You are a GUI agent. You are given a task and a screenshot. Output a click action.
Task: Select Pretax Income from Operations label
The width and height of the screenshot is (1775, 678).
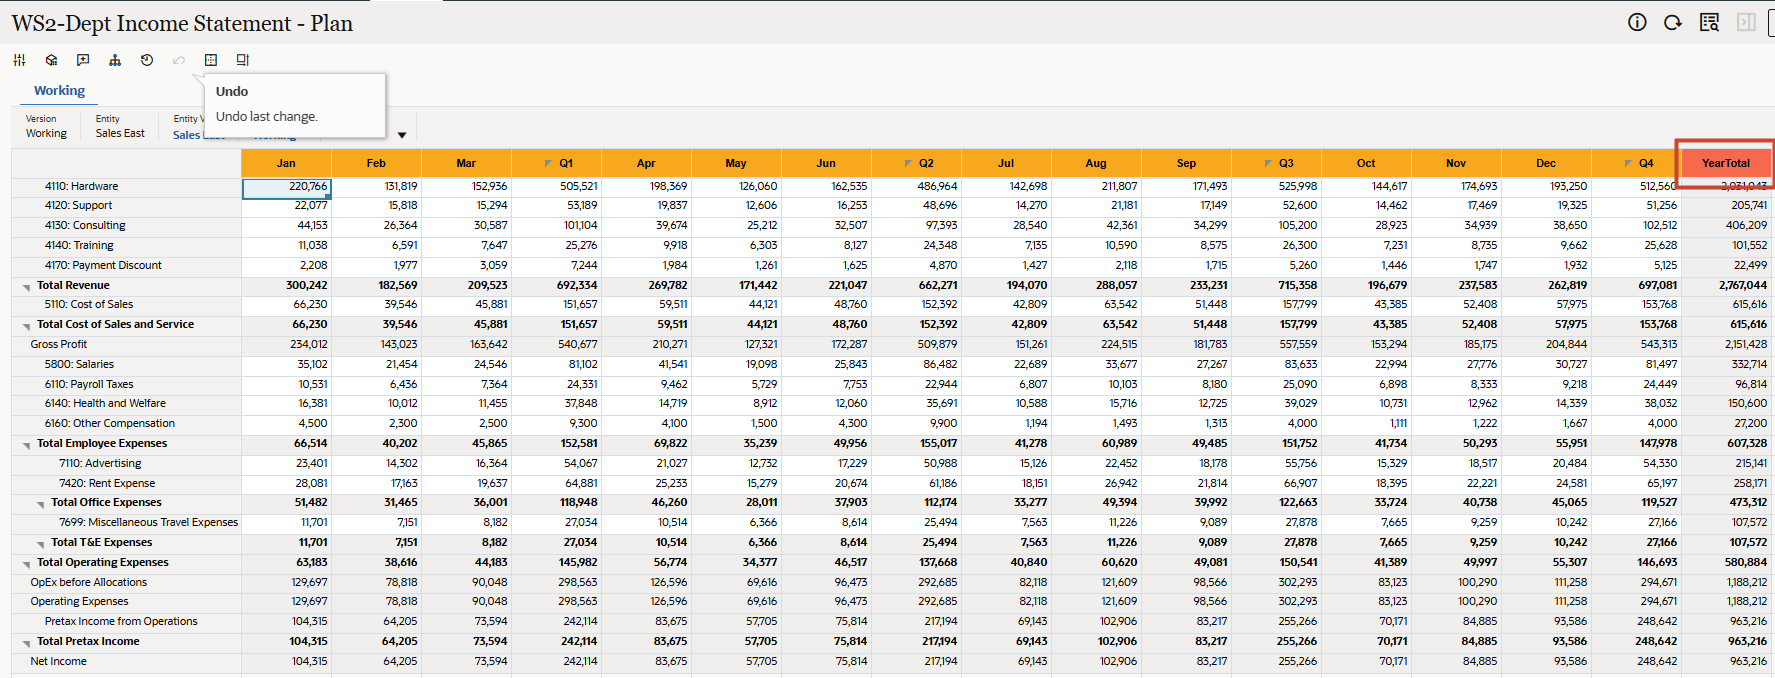pos(121,621)
